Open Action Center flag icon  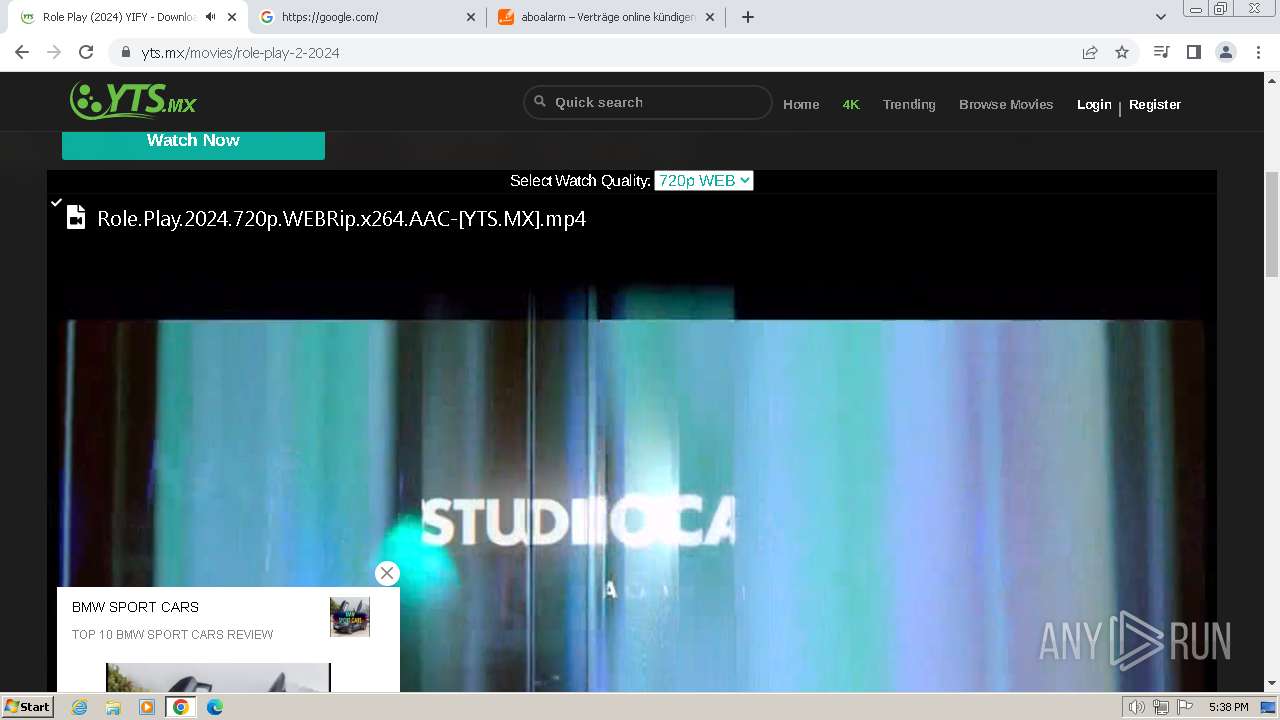point(1184,707)
